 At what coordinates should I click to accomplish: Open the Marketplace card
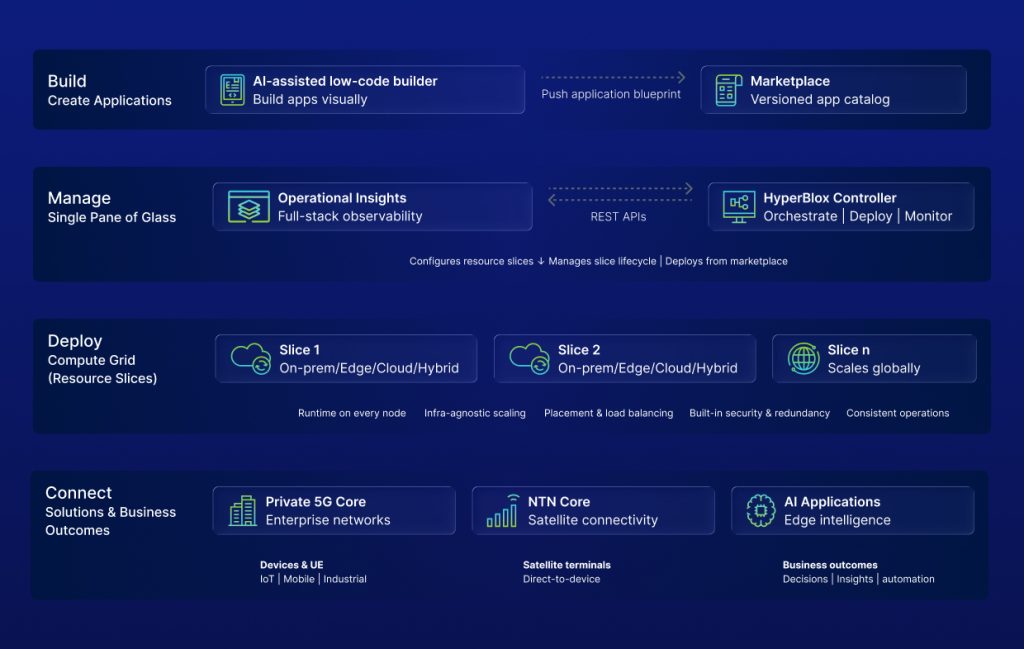(833, 89)
